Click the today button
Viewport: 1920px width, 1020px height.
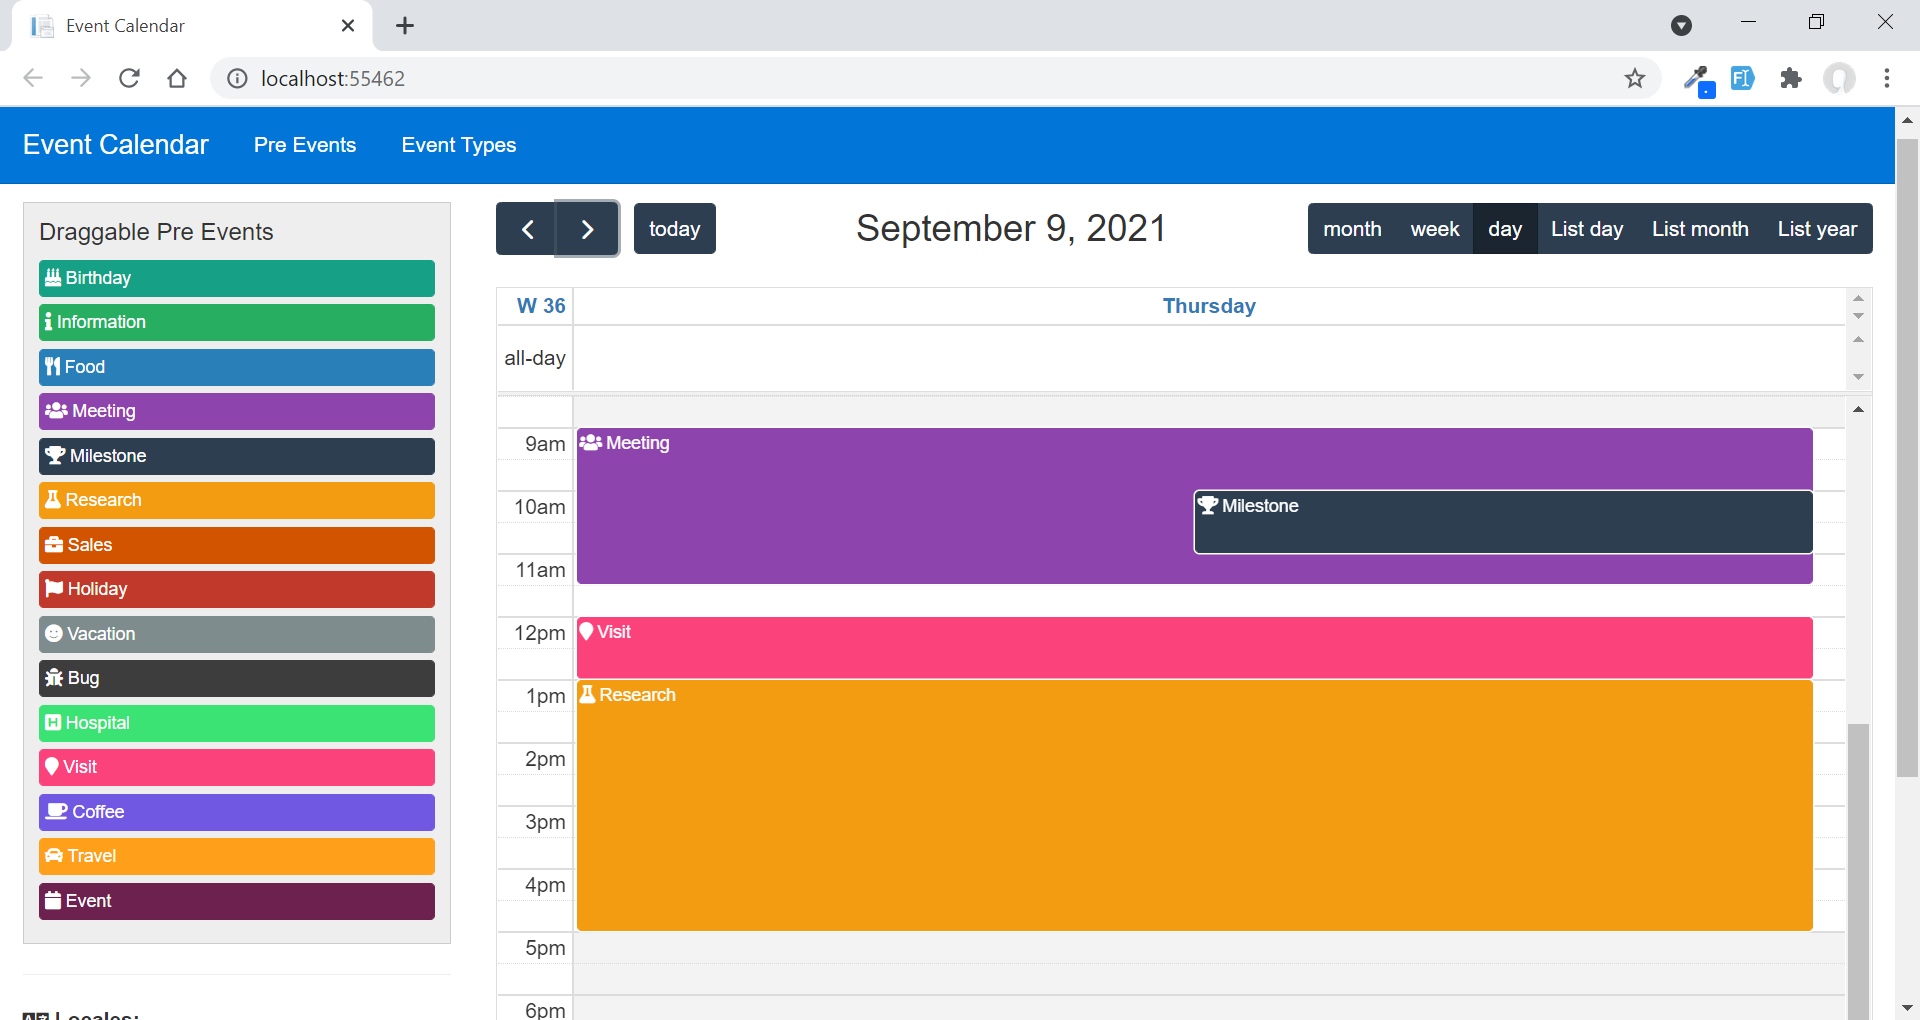tap(674, 228)
